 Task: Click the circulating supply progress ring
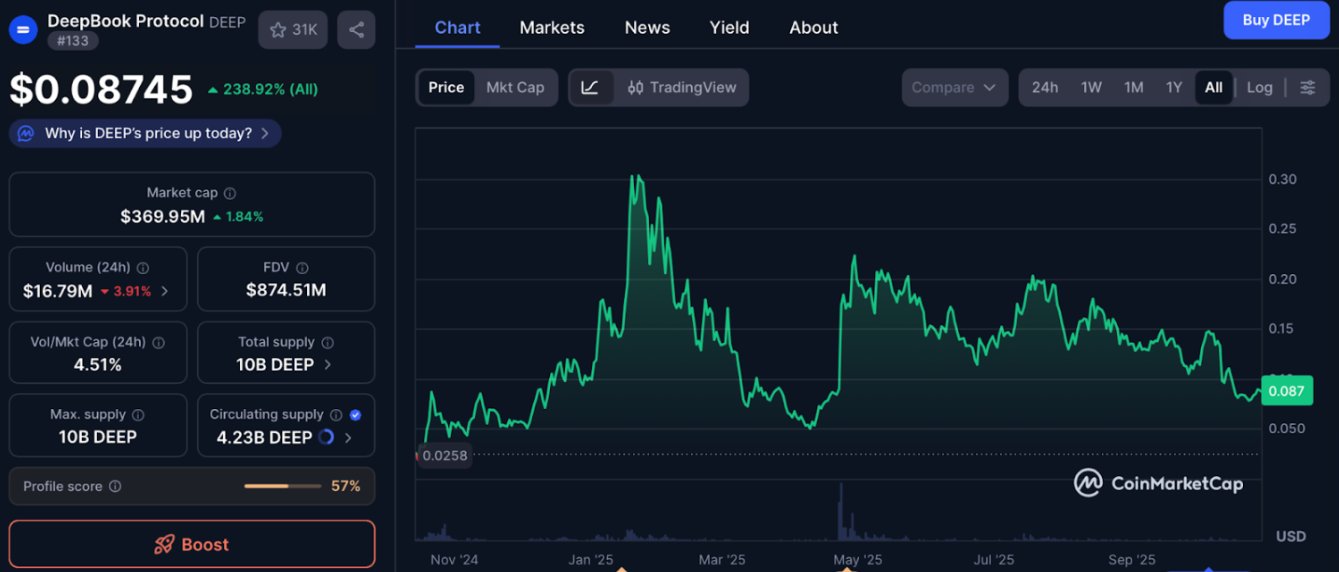pos(326,438)
